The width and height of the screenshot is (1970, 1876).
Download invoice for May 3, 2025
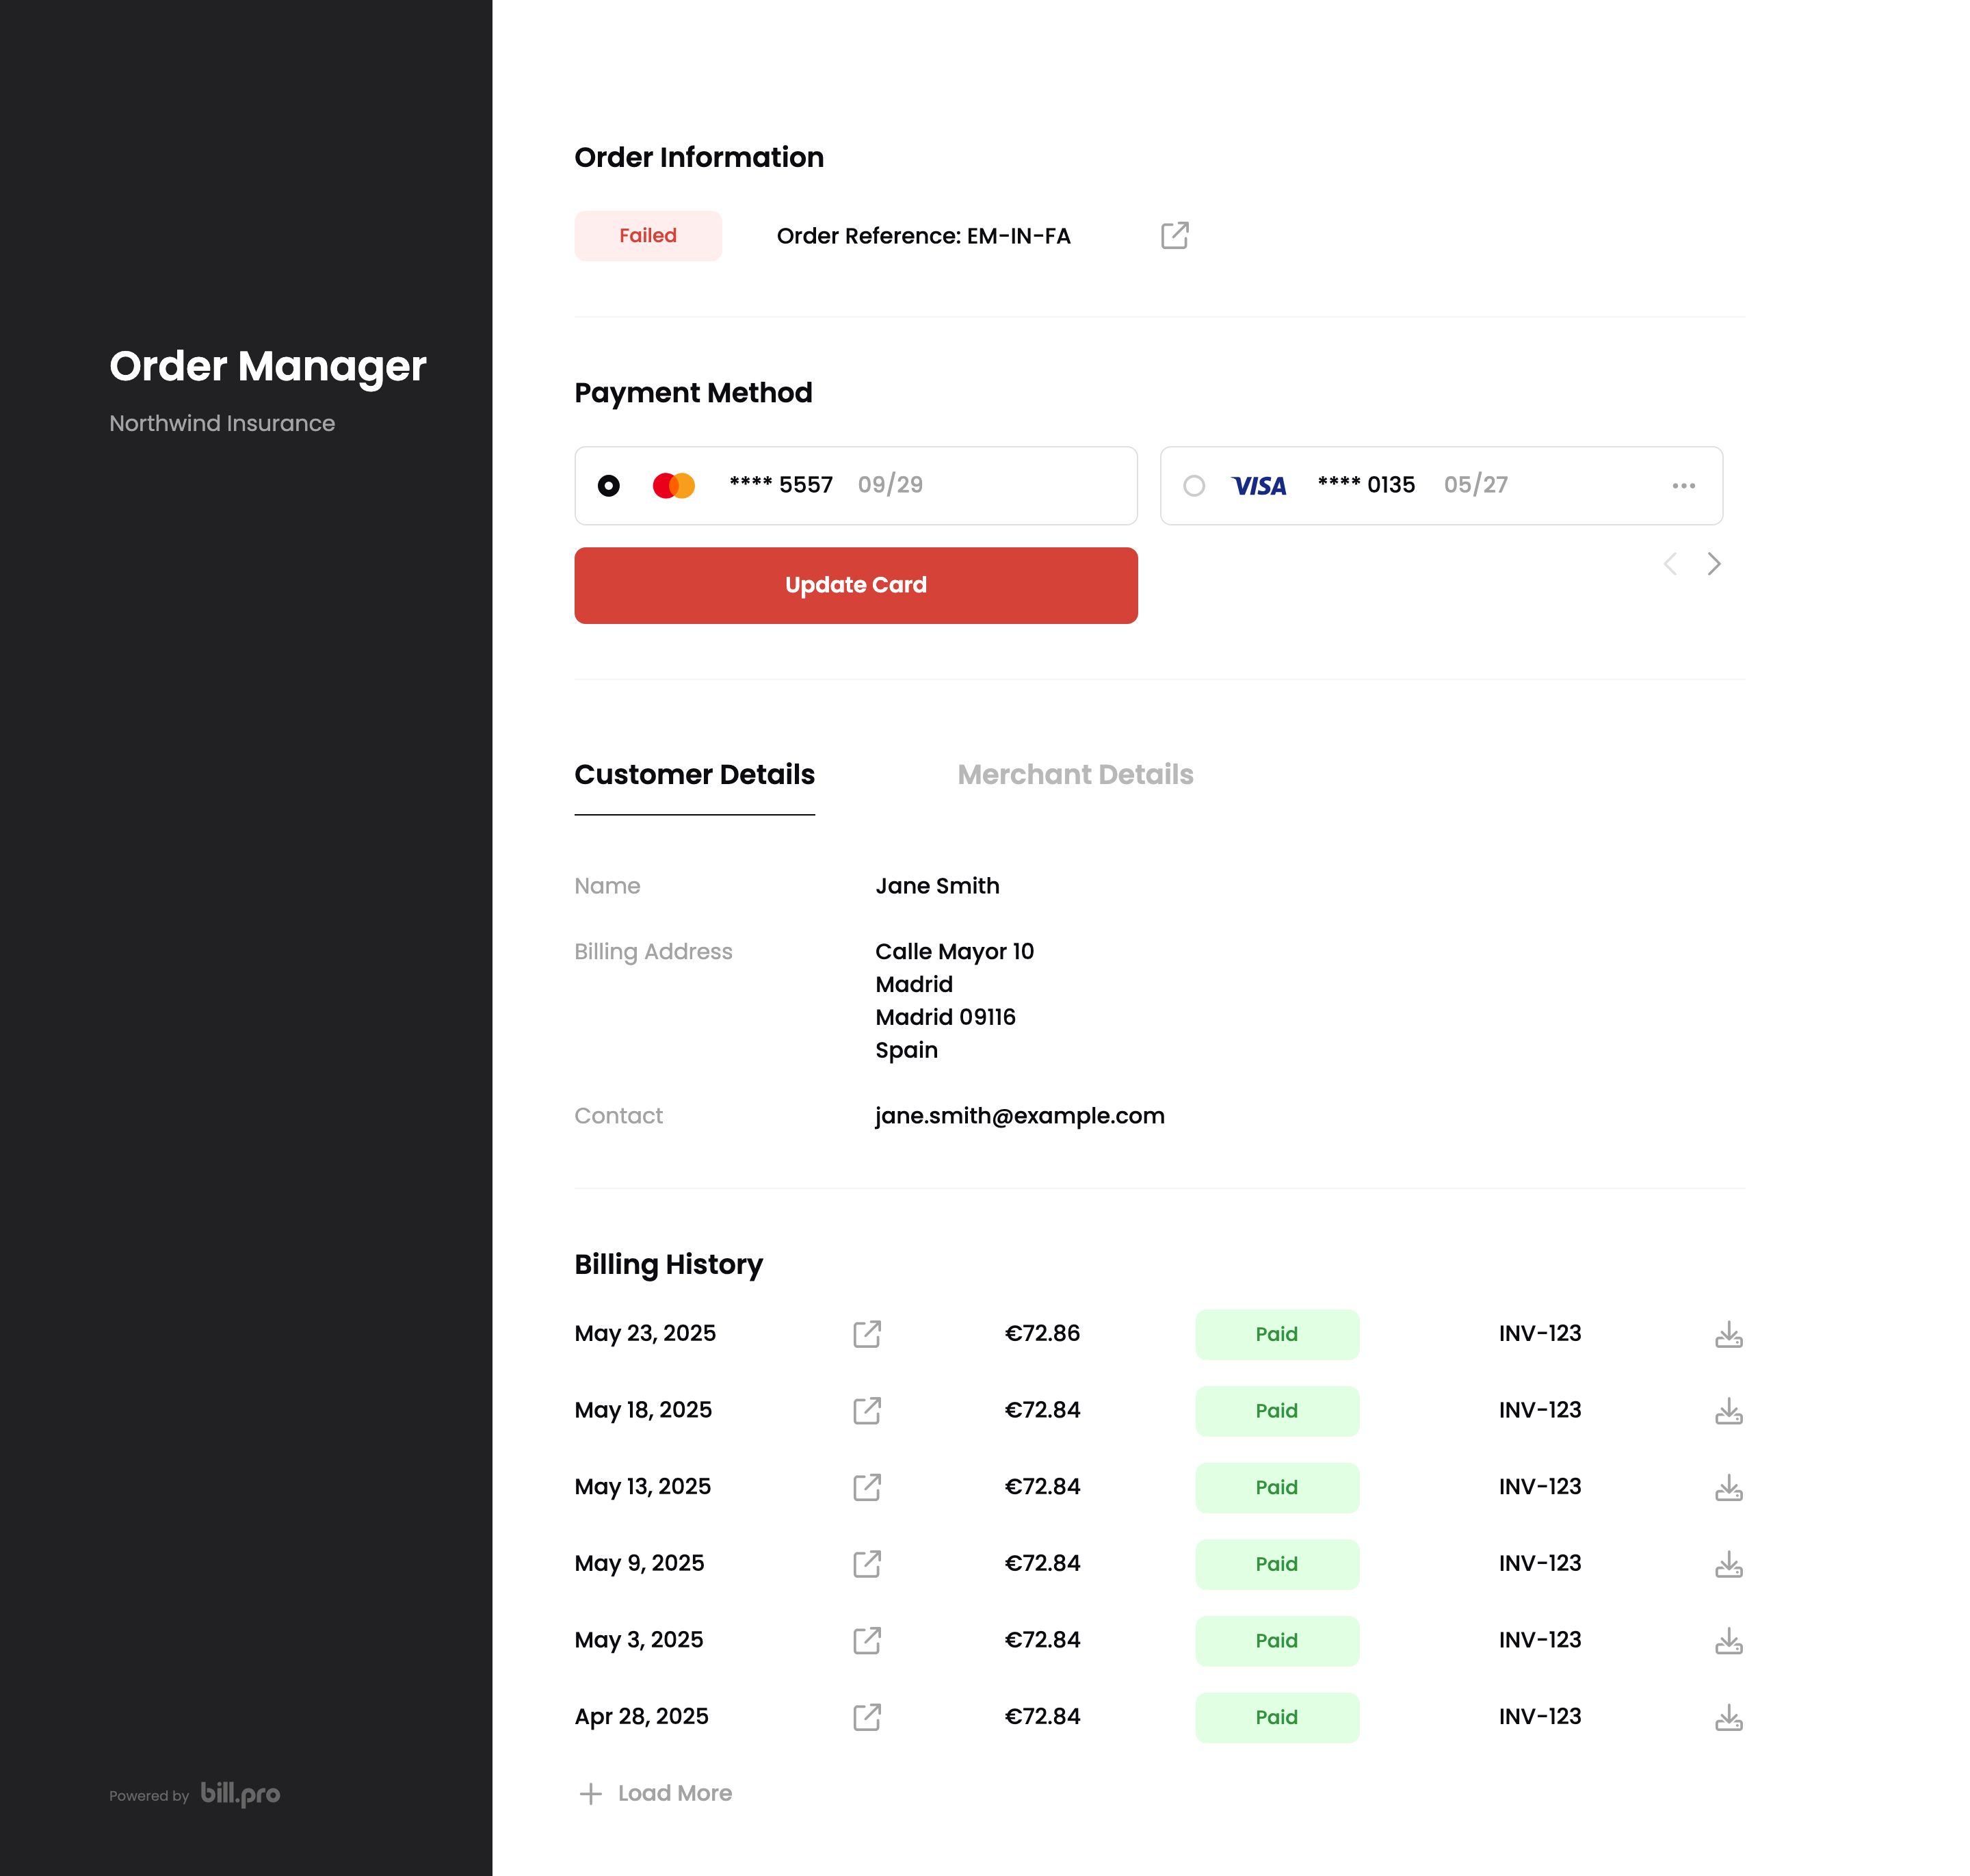(x=1729, y=1641)
